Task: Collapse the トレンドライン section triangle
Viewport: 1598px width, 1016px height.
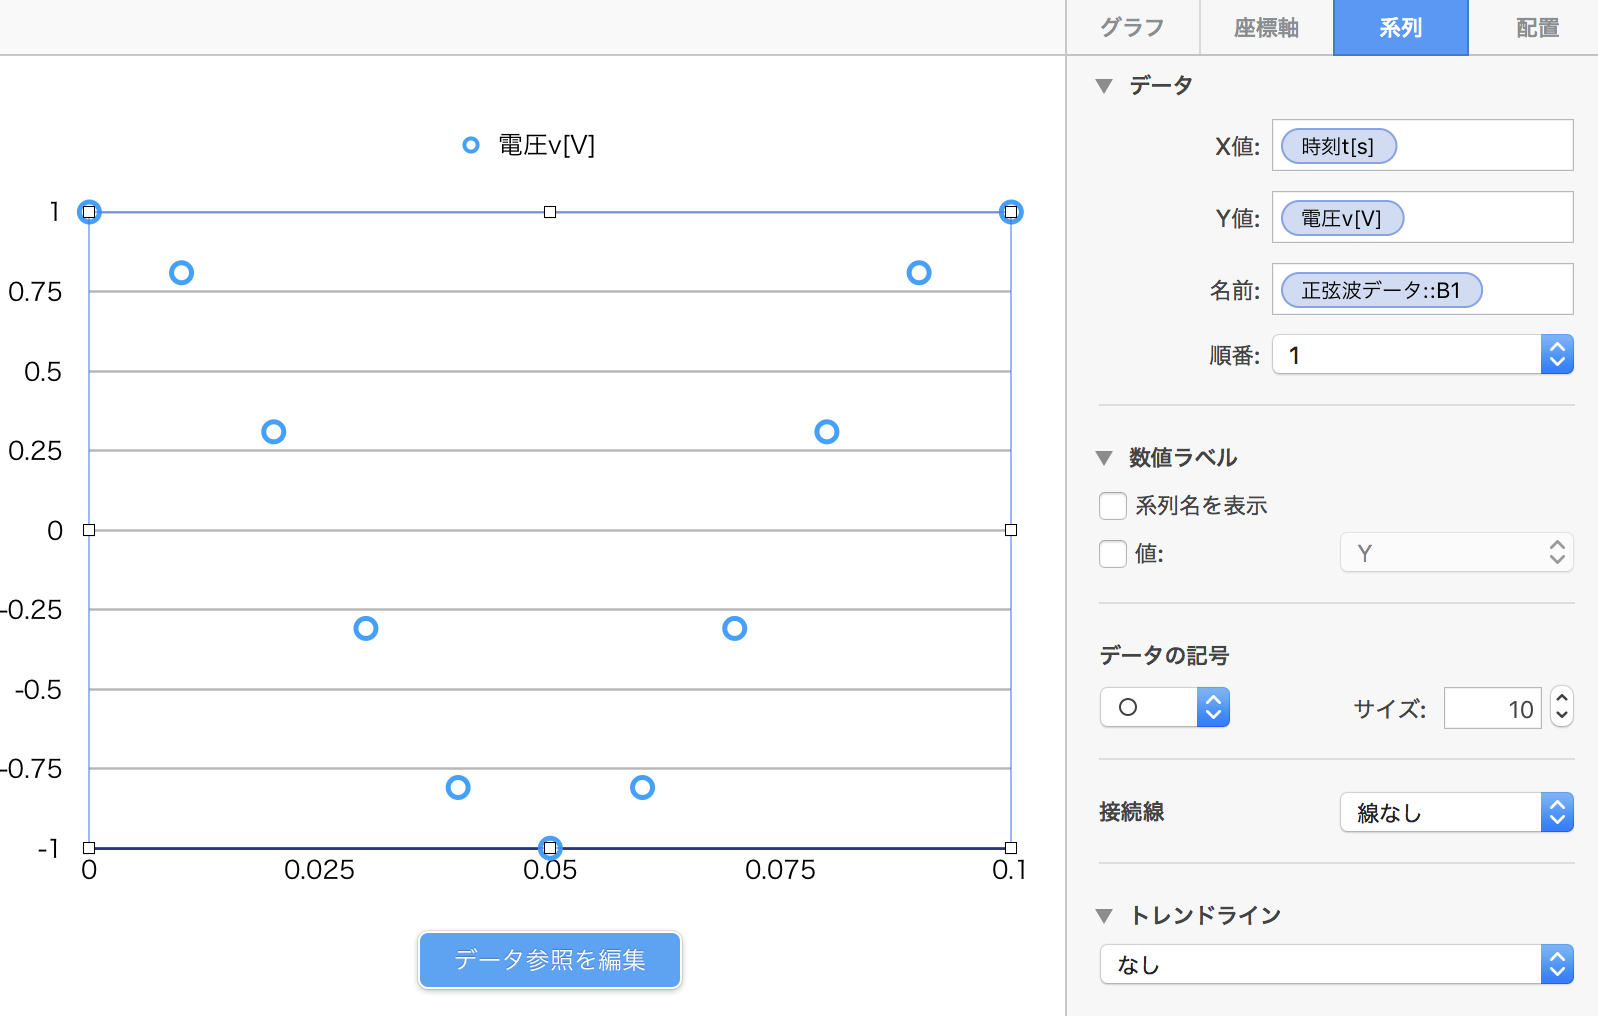Action: (x=1104, y=916)
